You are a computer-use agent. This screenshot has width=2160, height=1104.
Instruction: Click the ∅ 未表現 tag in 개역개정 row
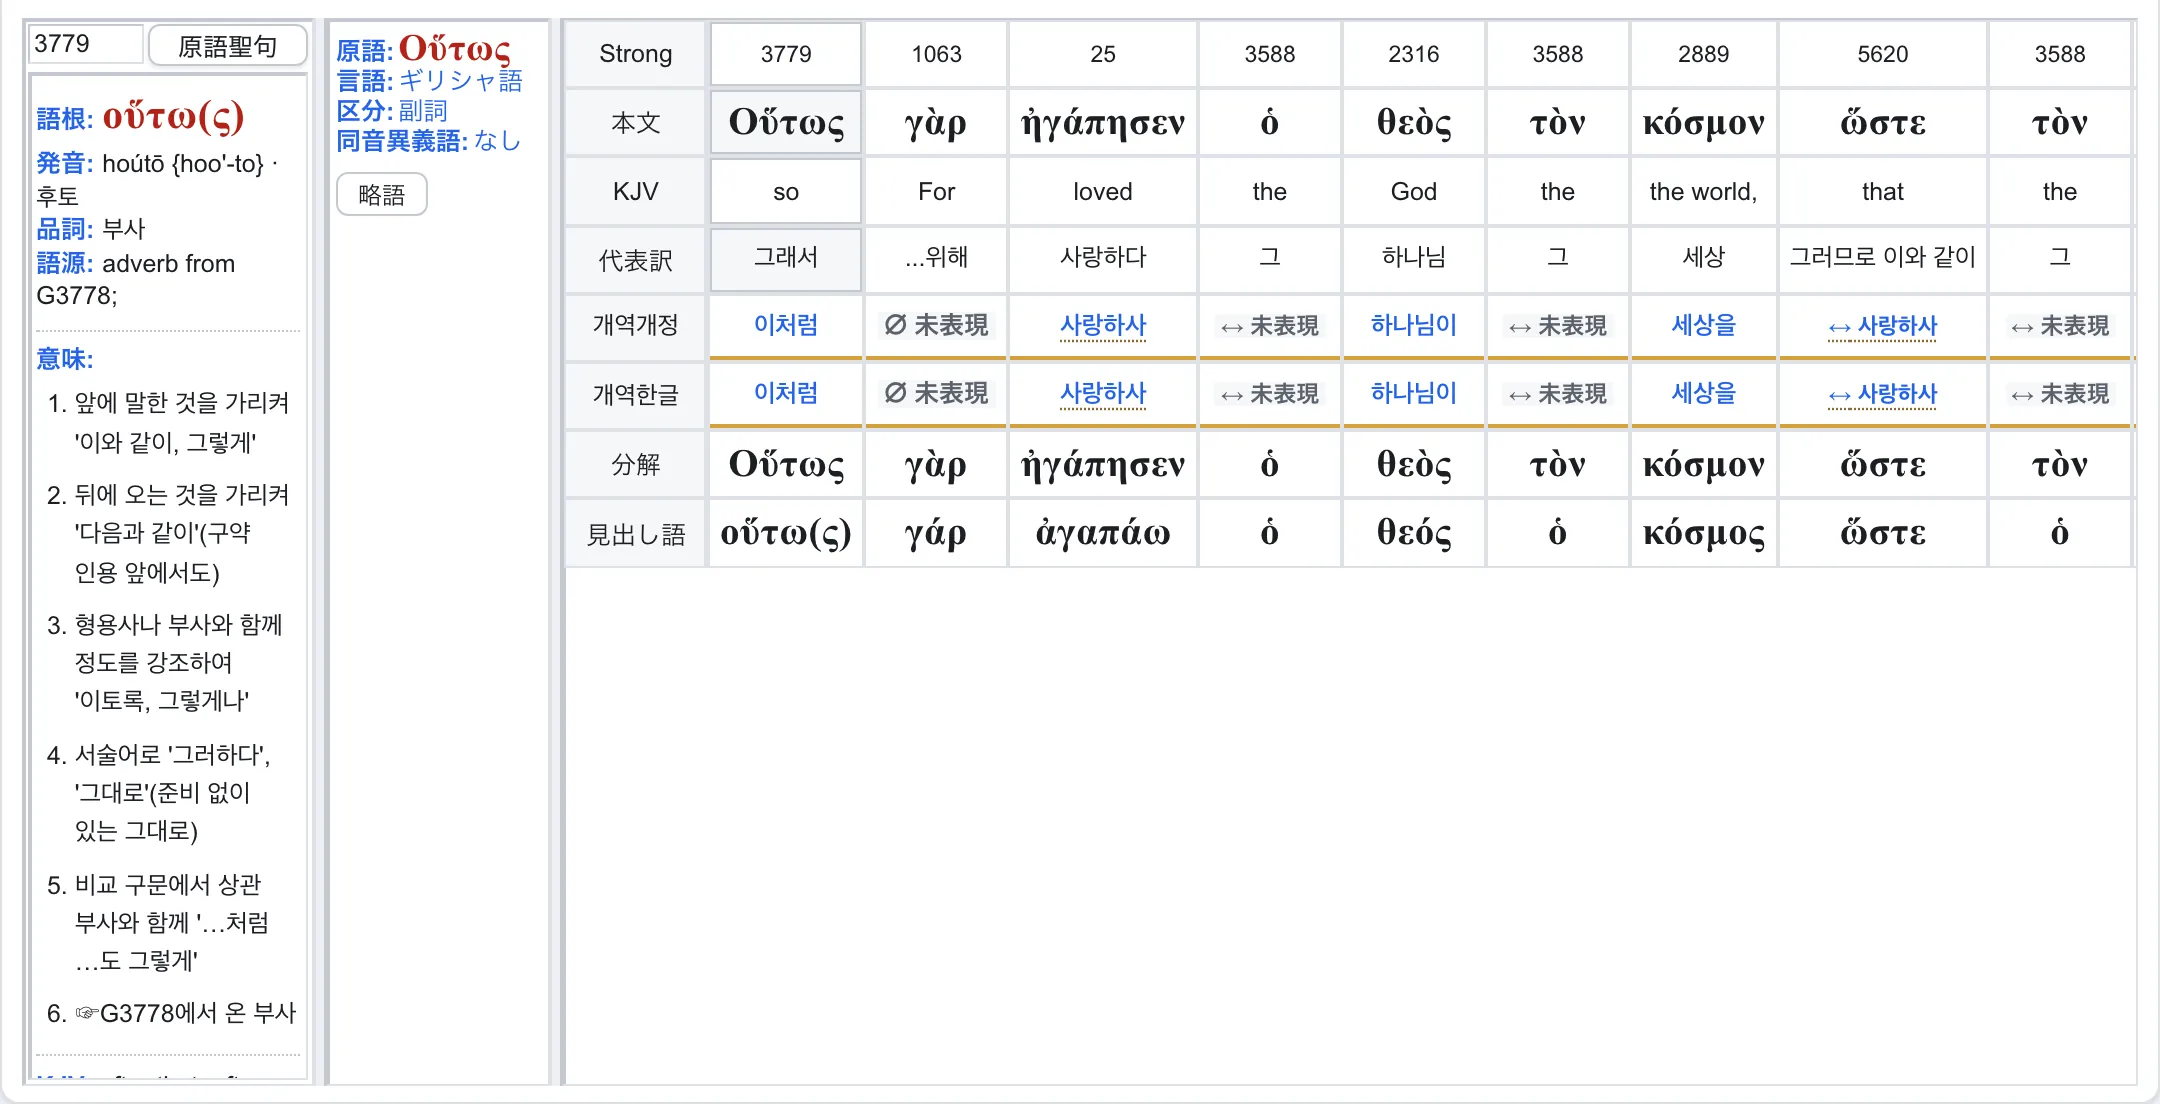coord(936,325)
